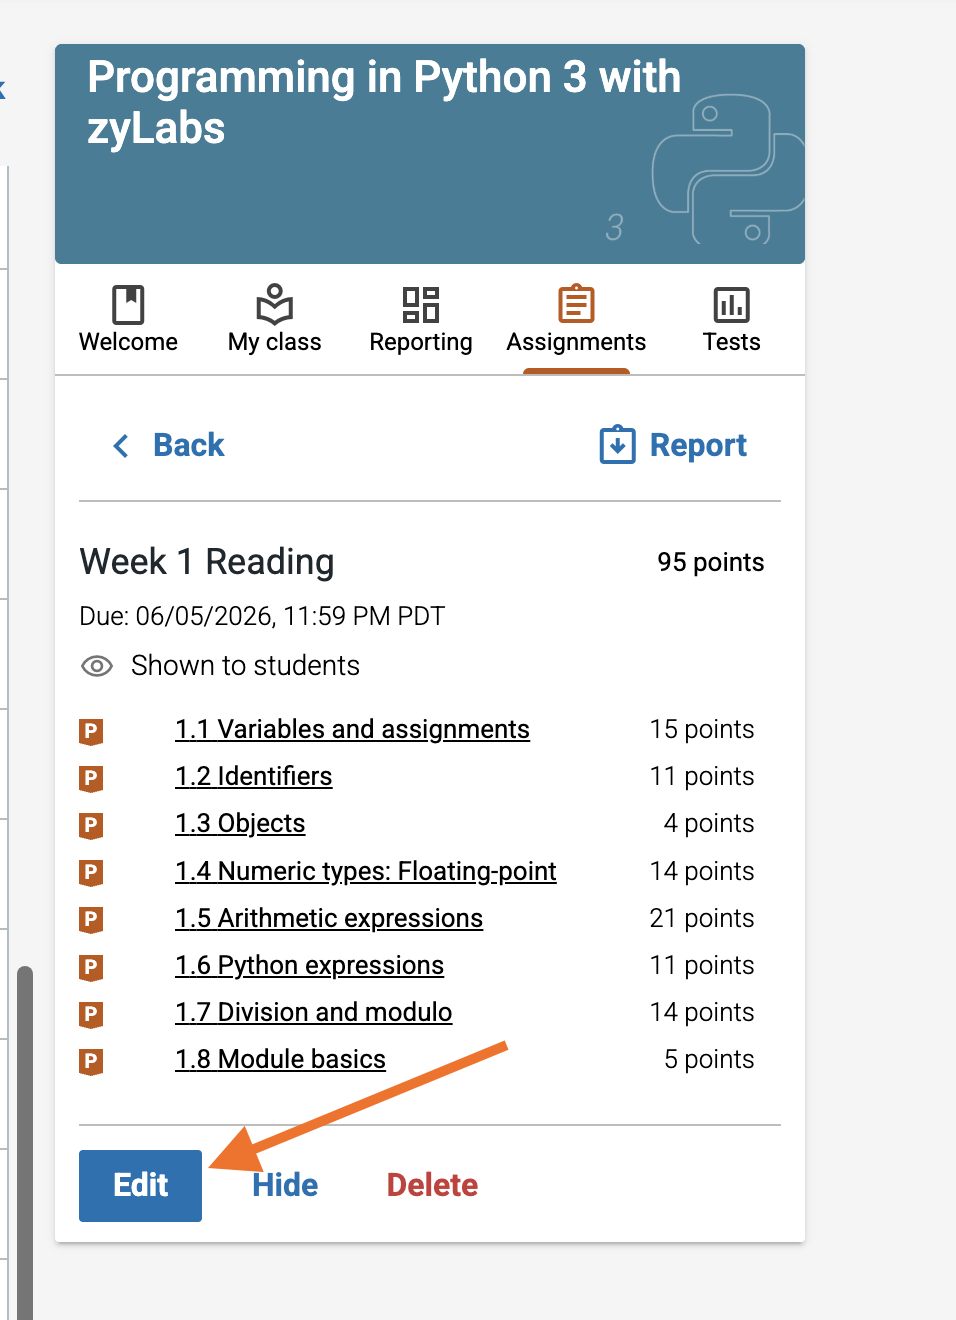Toggle the Shown to students eye icon
The image size is (956, 1320).
[97, 666]
